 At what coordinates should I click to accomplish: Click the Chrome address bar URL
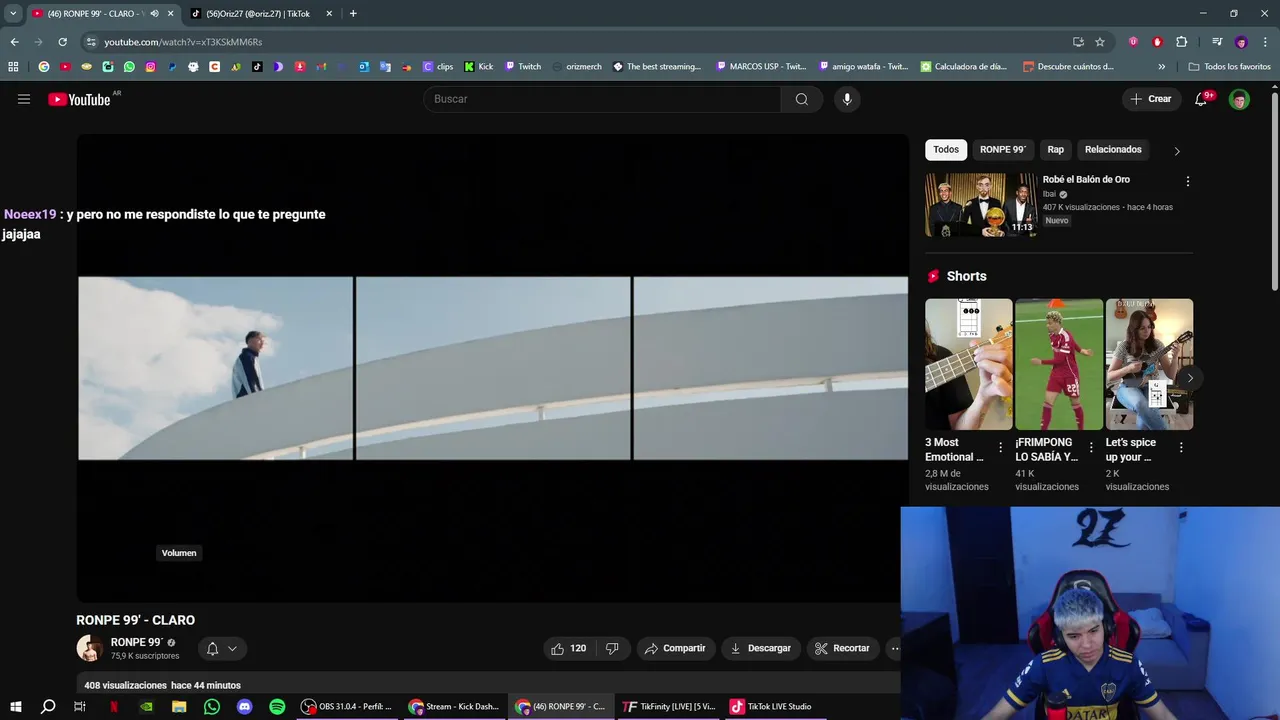[183, 42]
